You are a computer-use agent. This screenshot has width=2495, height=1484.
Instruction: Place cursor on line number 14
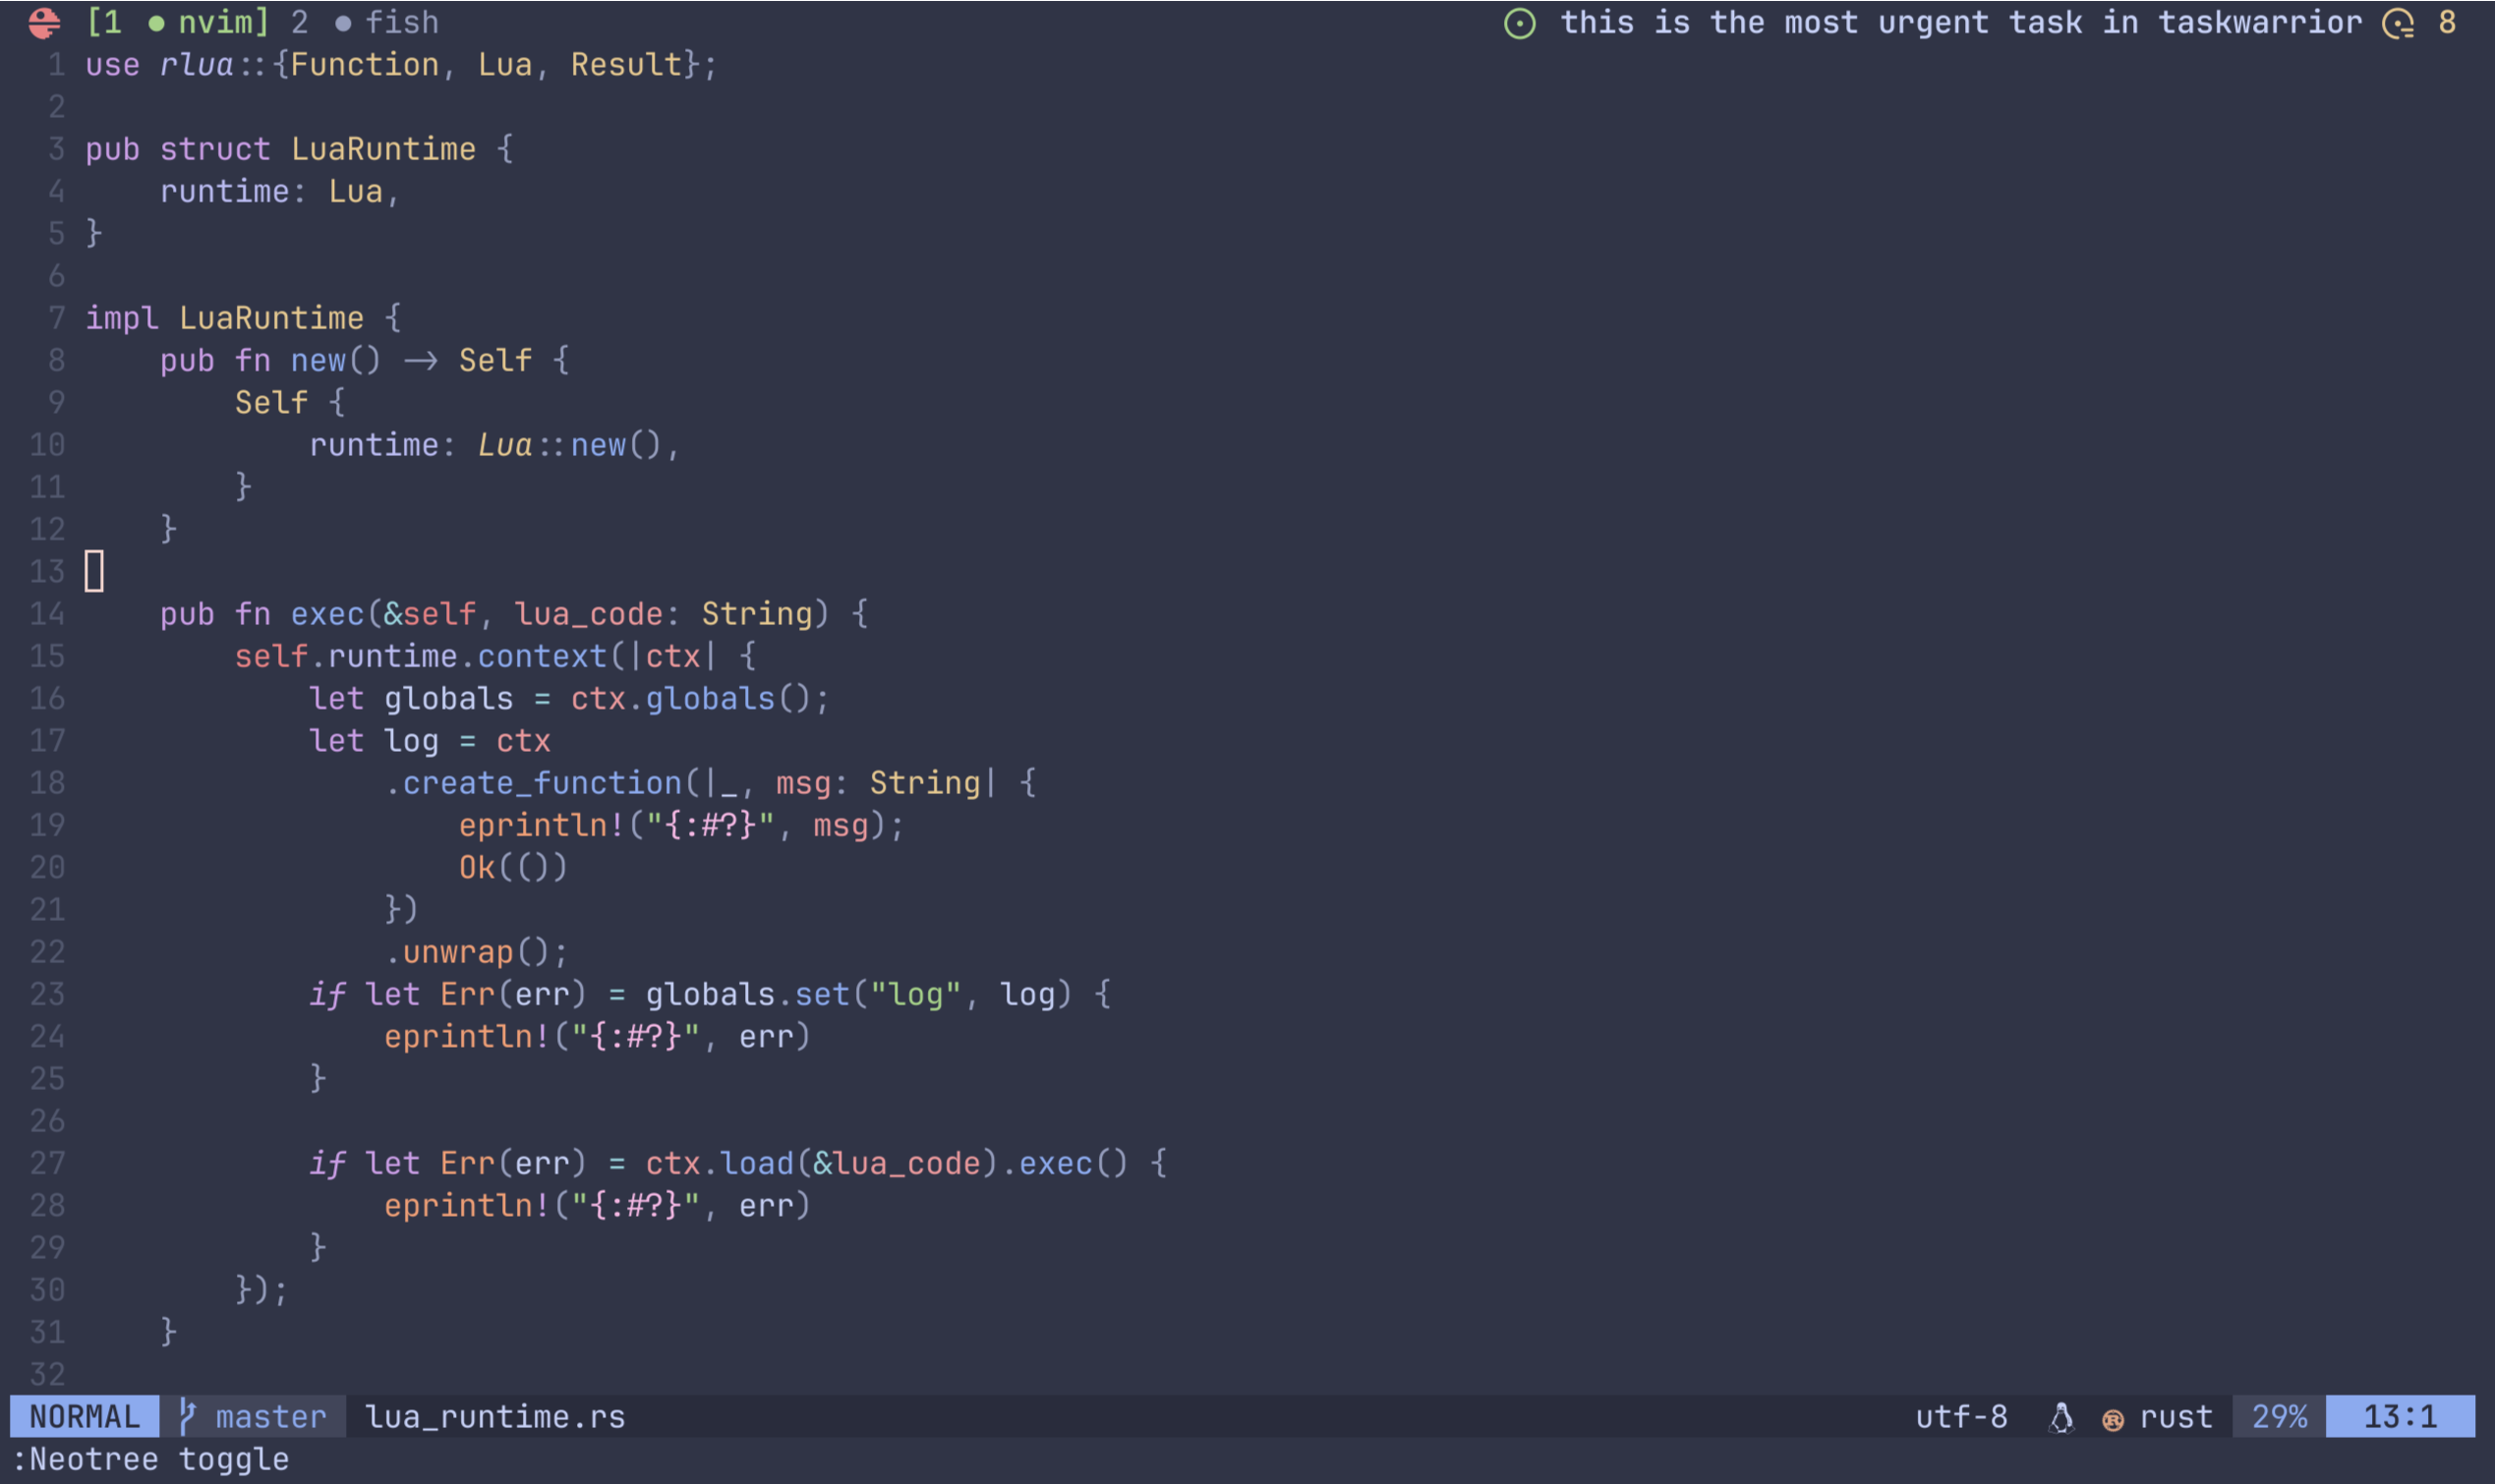(x=47, y=613)
